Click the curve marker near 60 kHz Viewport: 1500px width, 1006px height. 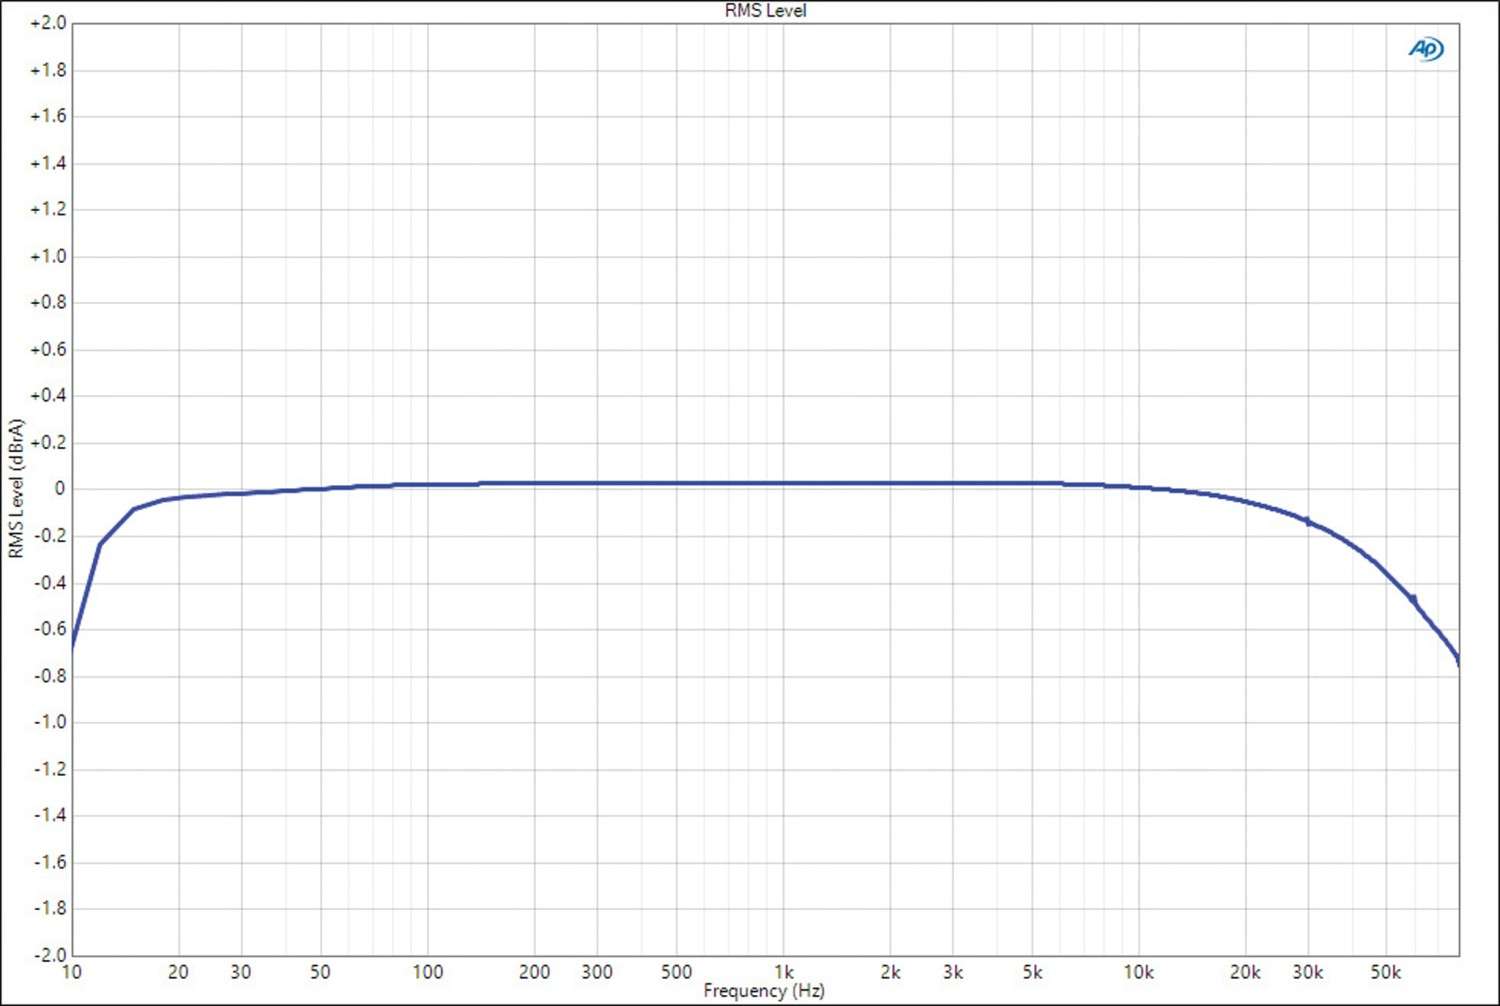[x=1413, y=598]
